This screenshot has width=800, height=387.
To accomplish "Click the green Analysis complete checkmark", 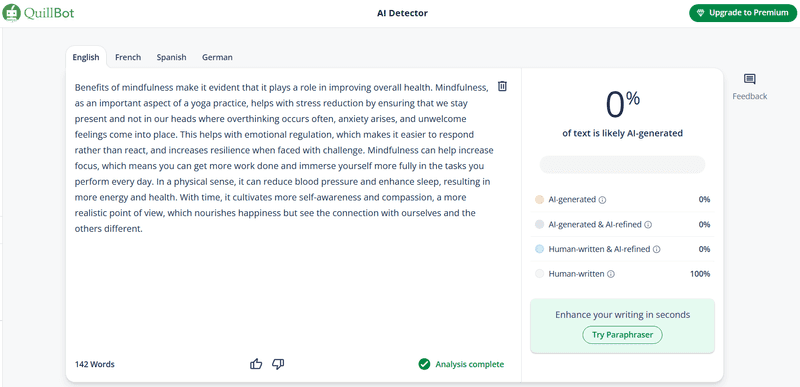I will [424, 364].
